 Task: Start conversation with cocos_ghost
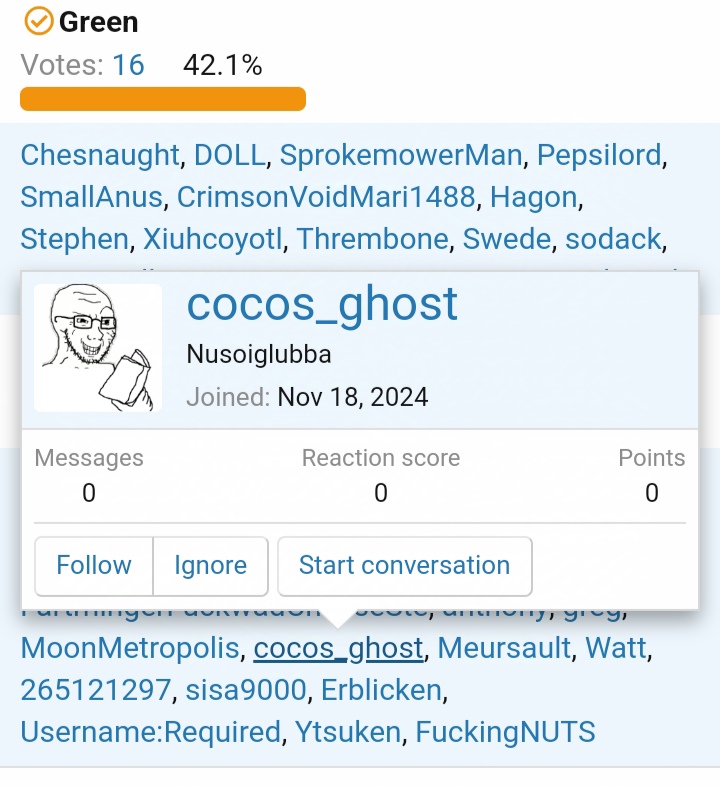click(x=405, y=566)
